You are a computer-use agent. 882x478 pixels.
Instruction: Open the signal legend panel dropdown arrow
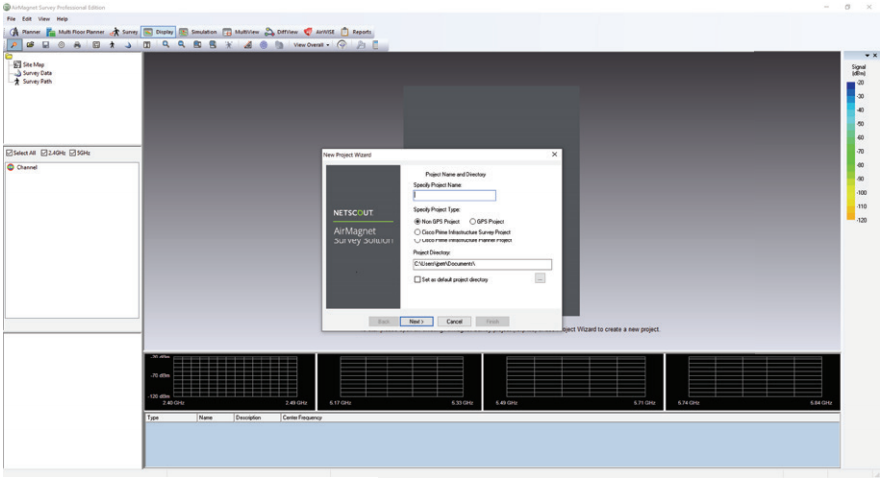tap(867, 56)
